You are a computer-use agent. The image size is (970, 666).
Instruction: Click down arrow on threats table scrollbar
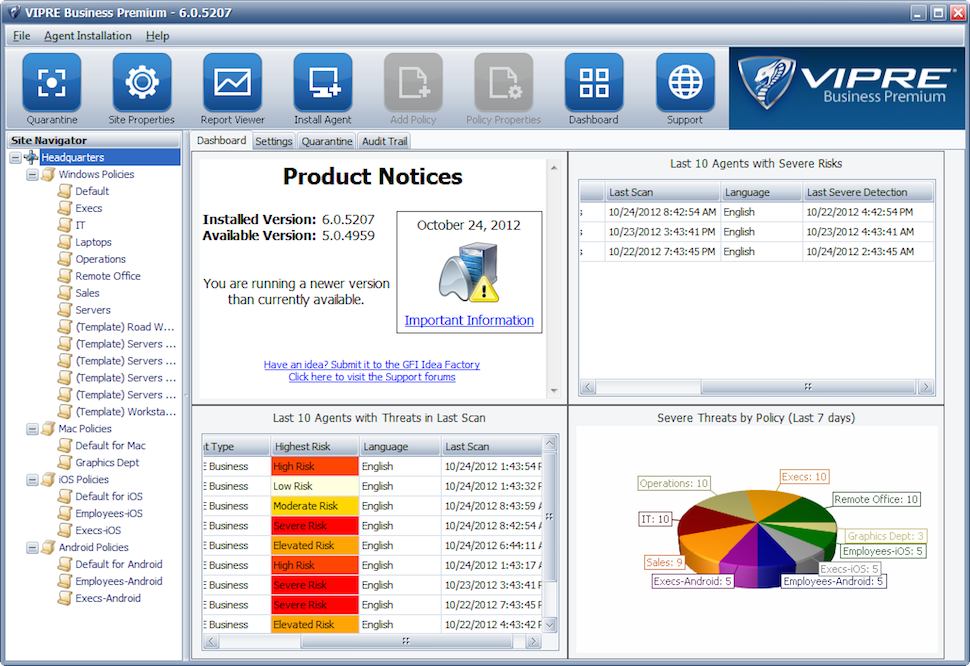[x=549, y=625]
